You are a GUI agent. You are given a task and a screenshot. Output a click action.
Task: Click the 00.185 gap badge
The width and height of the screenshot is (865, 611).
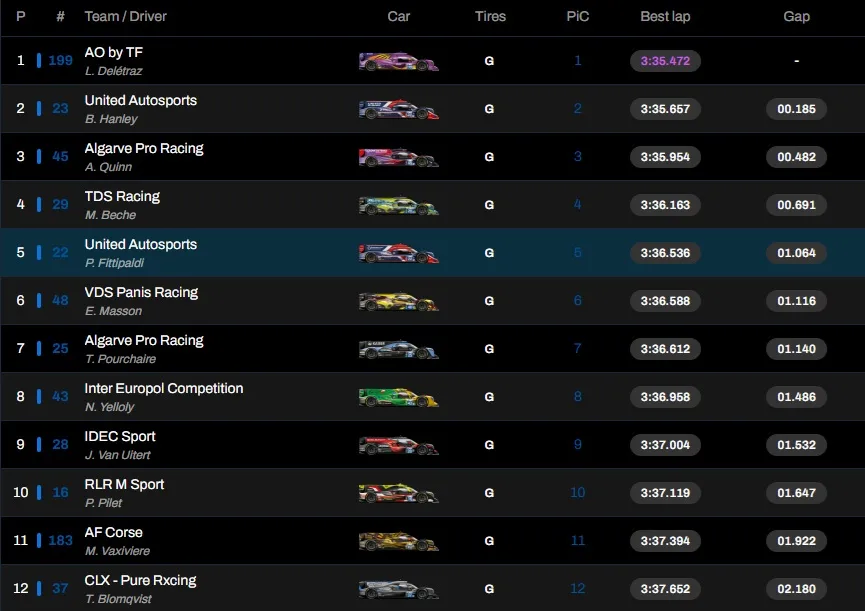click(x=796, y=109)
